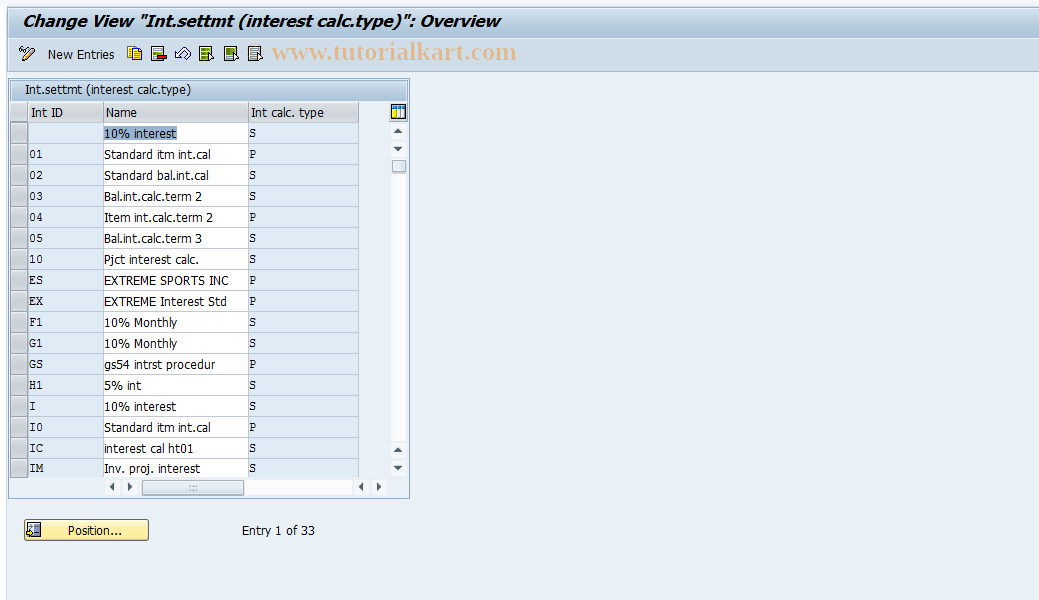The image size is (1039, 600).
Task: Click the '10% Monthly' name for ID G1
Action: pos(176,343)
